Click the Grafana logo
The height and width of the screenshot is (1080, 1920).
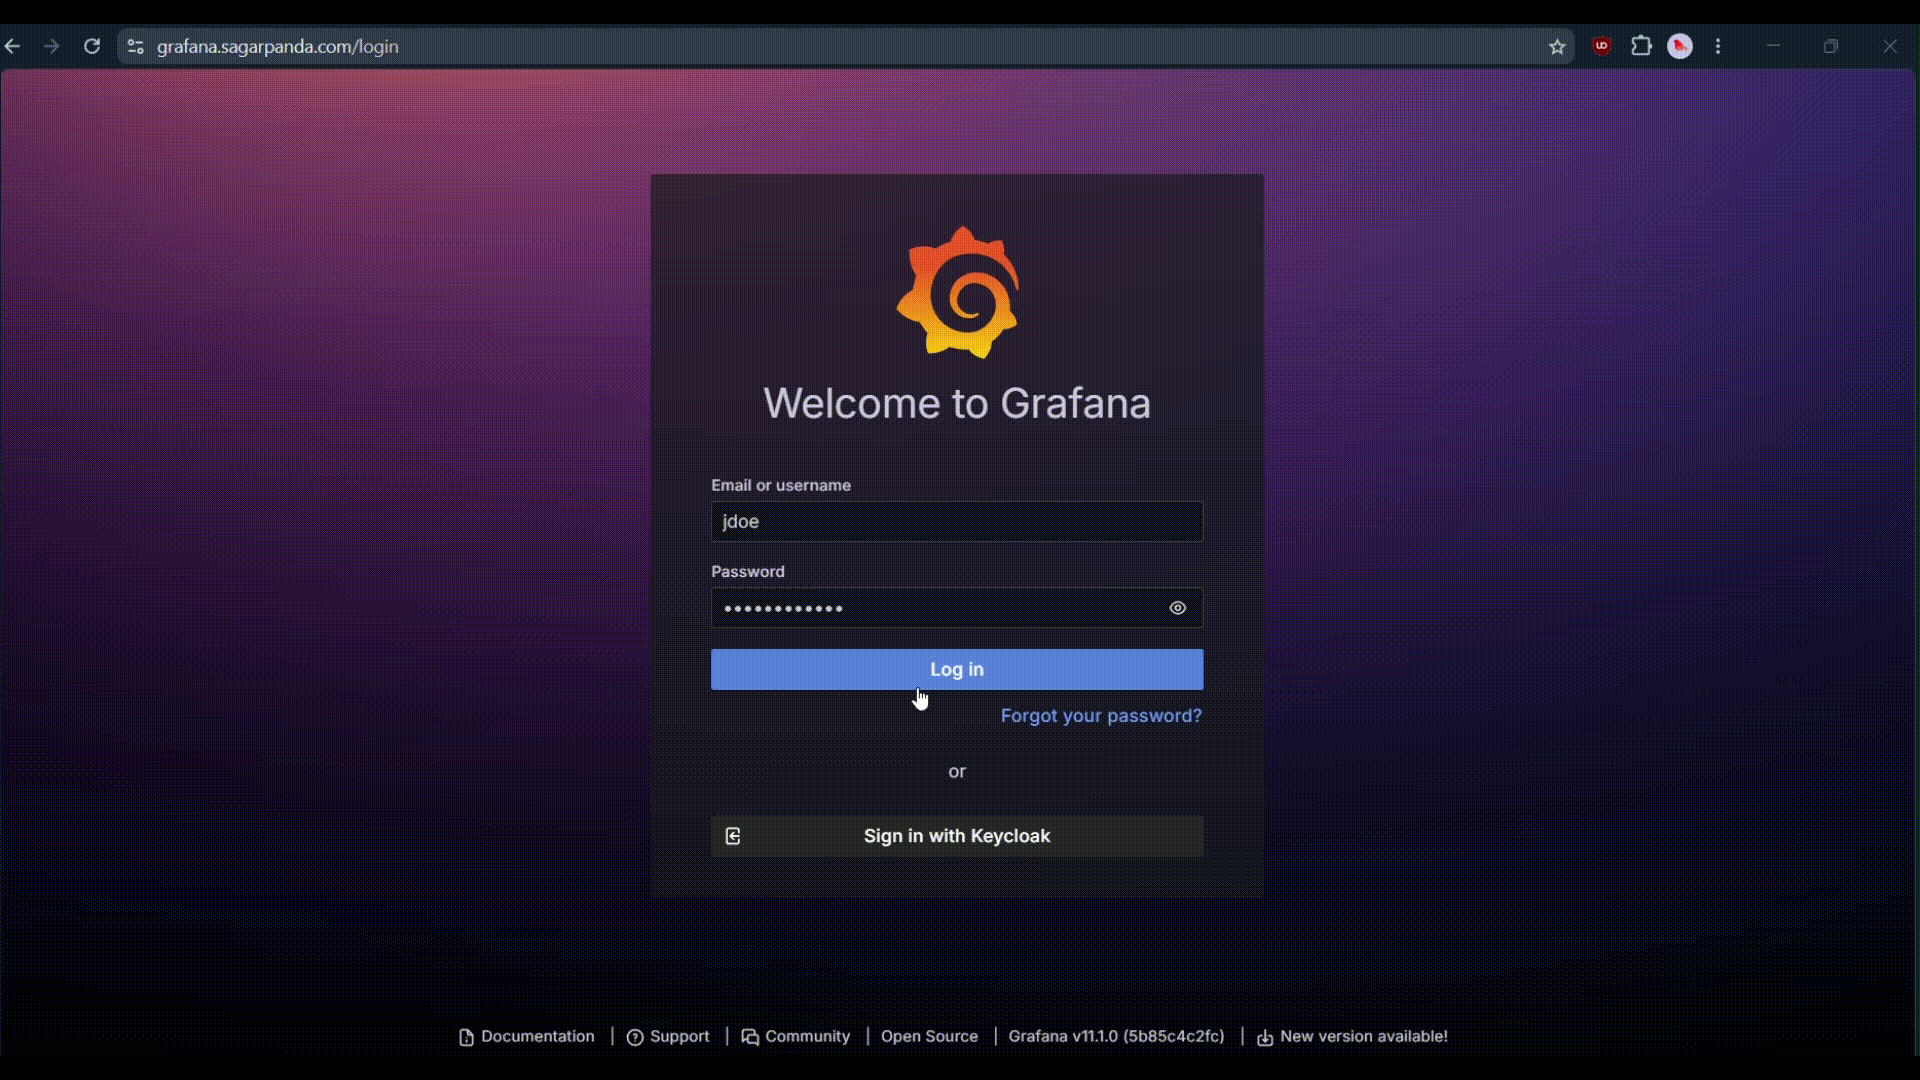(958, 292)
